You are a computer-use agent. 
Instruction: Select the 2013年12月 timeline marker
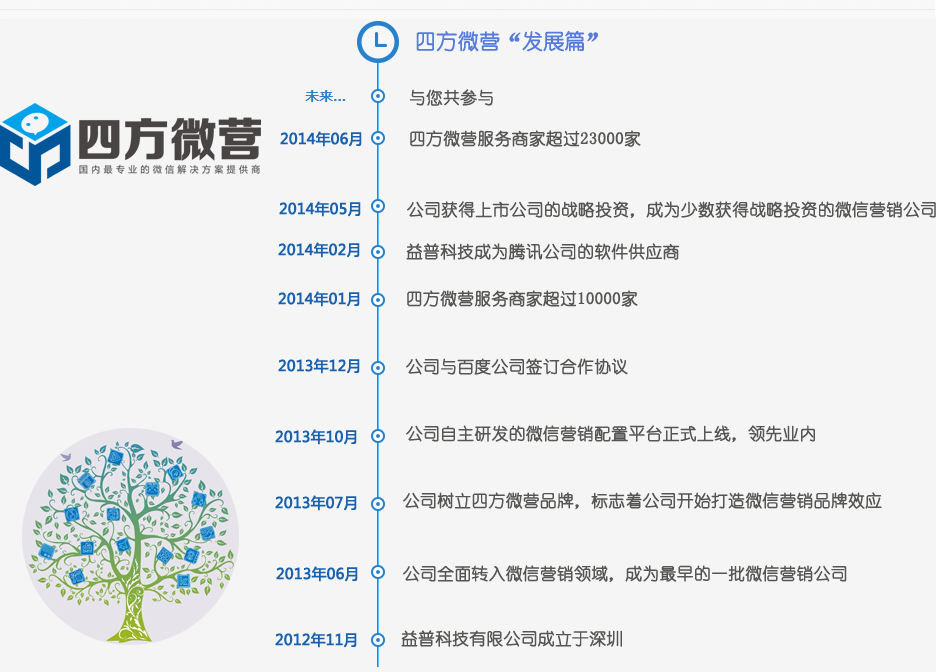tap(378, 367)
